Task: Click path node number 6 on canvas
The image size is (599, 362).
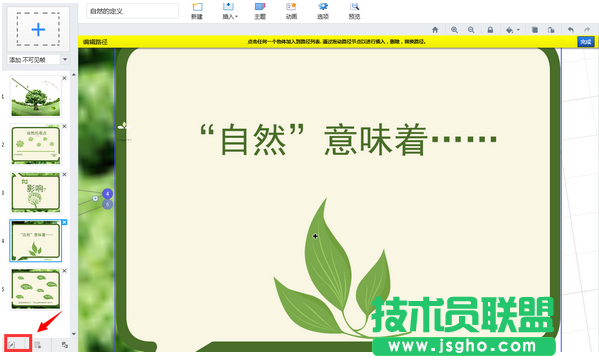Action: point(107,205)
